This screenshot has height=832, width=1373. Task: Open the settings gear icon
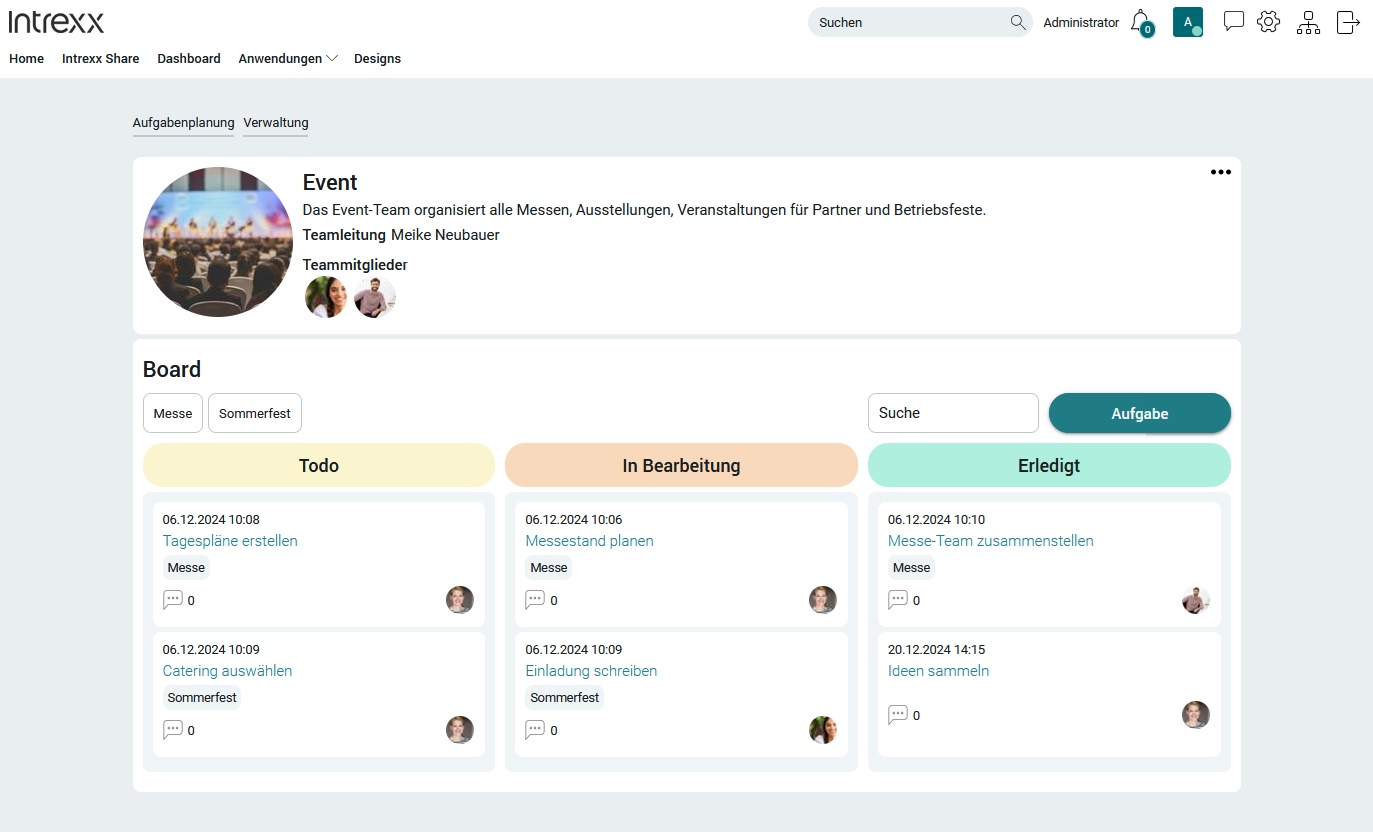click(x=1269, y=21)
